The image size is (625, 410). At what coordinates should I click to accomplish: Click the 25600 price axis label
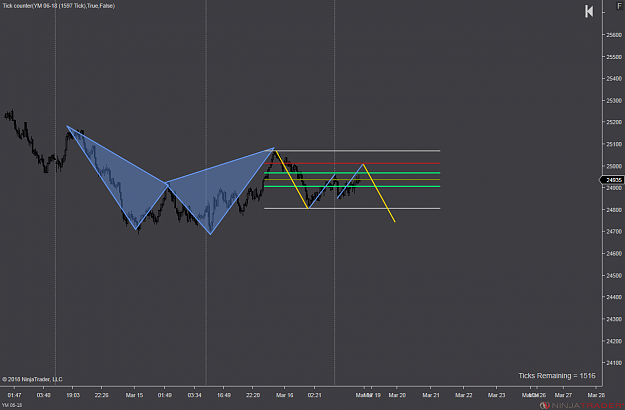coord(614,35)
